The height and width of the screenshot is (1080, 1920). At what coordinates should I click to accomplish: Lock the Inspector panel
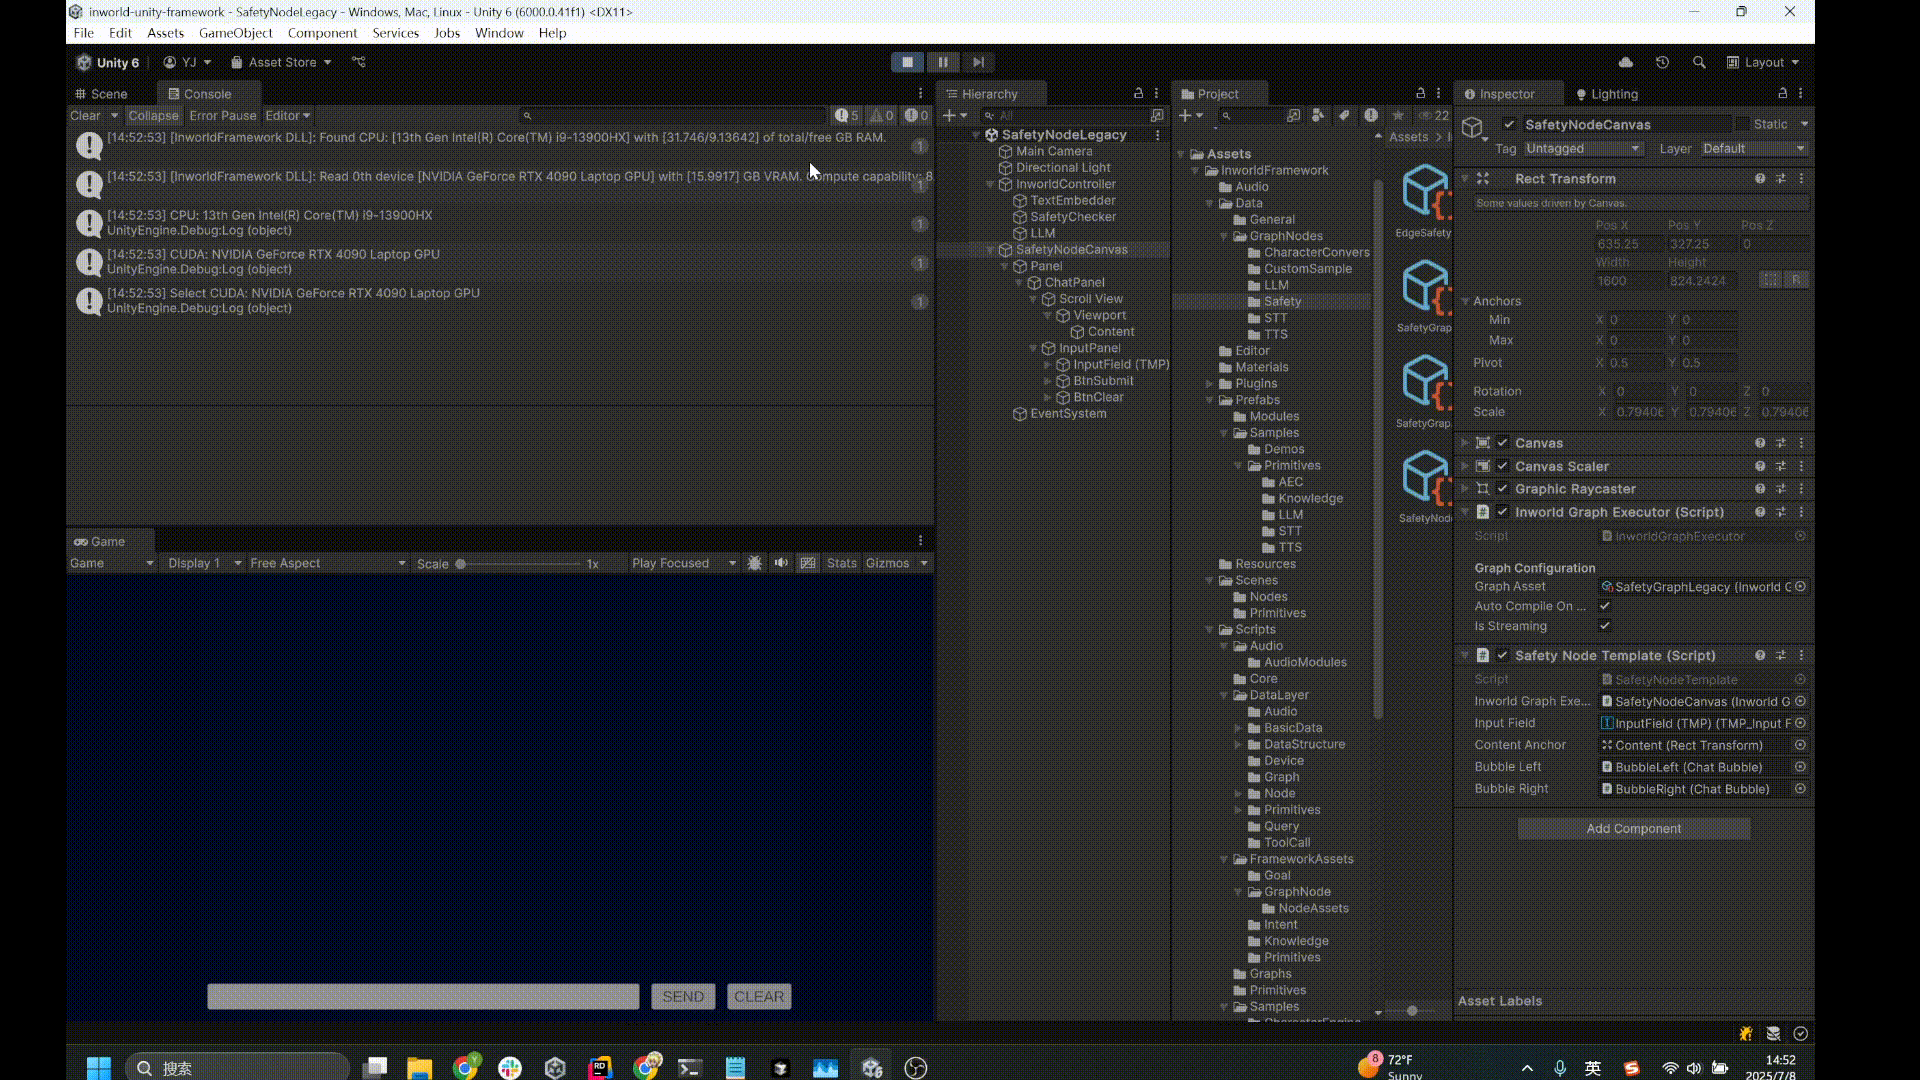[x=1781, y=93]
